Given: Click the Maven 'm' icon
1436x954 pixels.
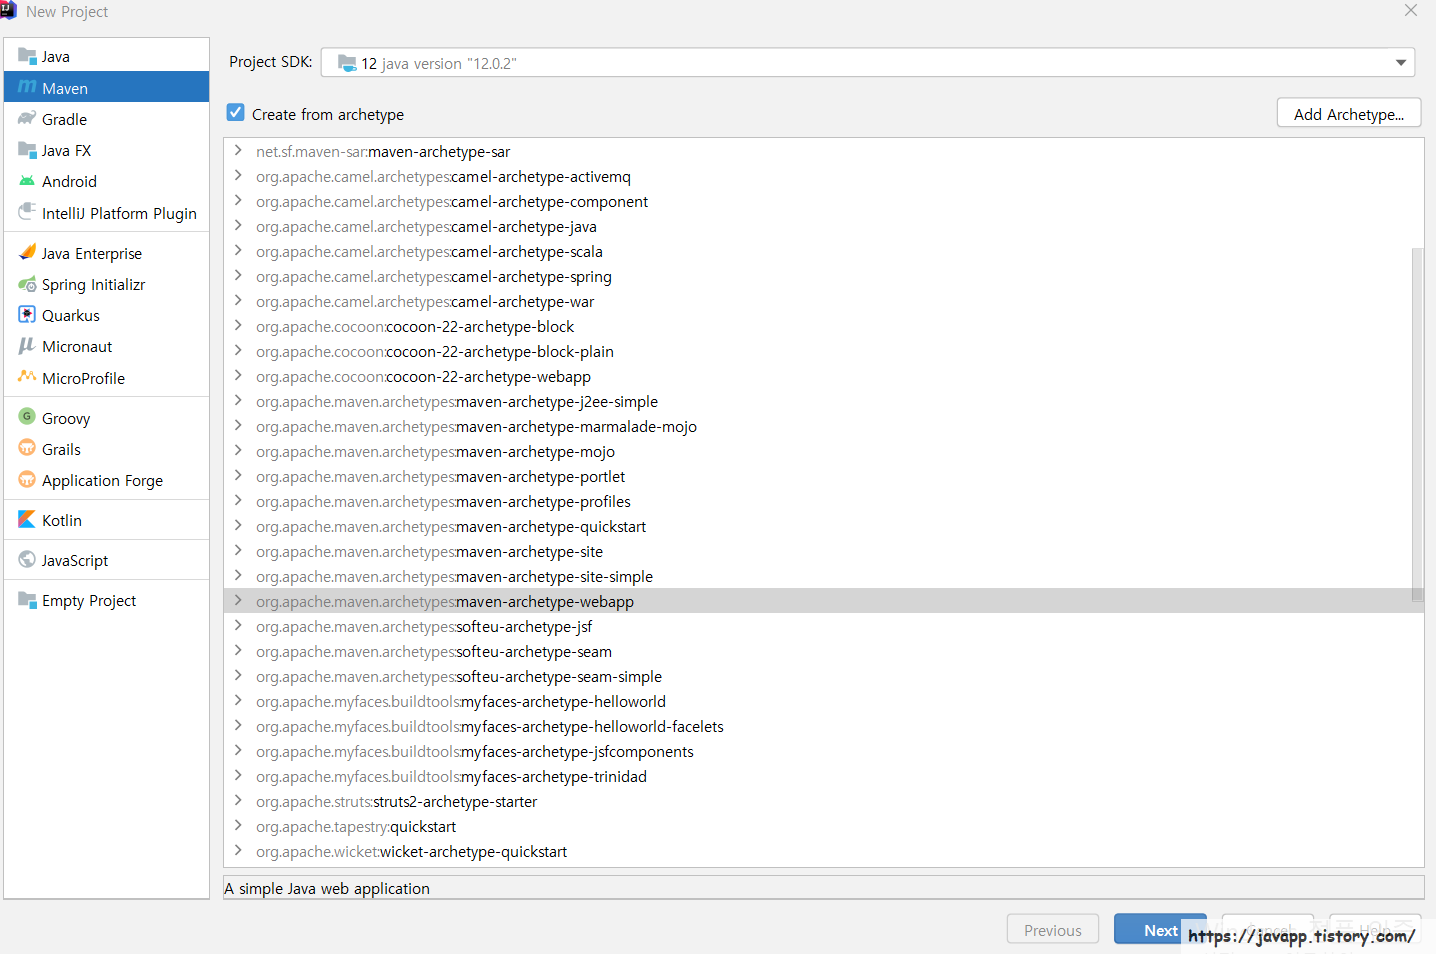Looking at the screenshot, I should point(27,87).
